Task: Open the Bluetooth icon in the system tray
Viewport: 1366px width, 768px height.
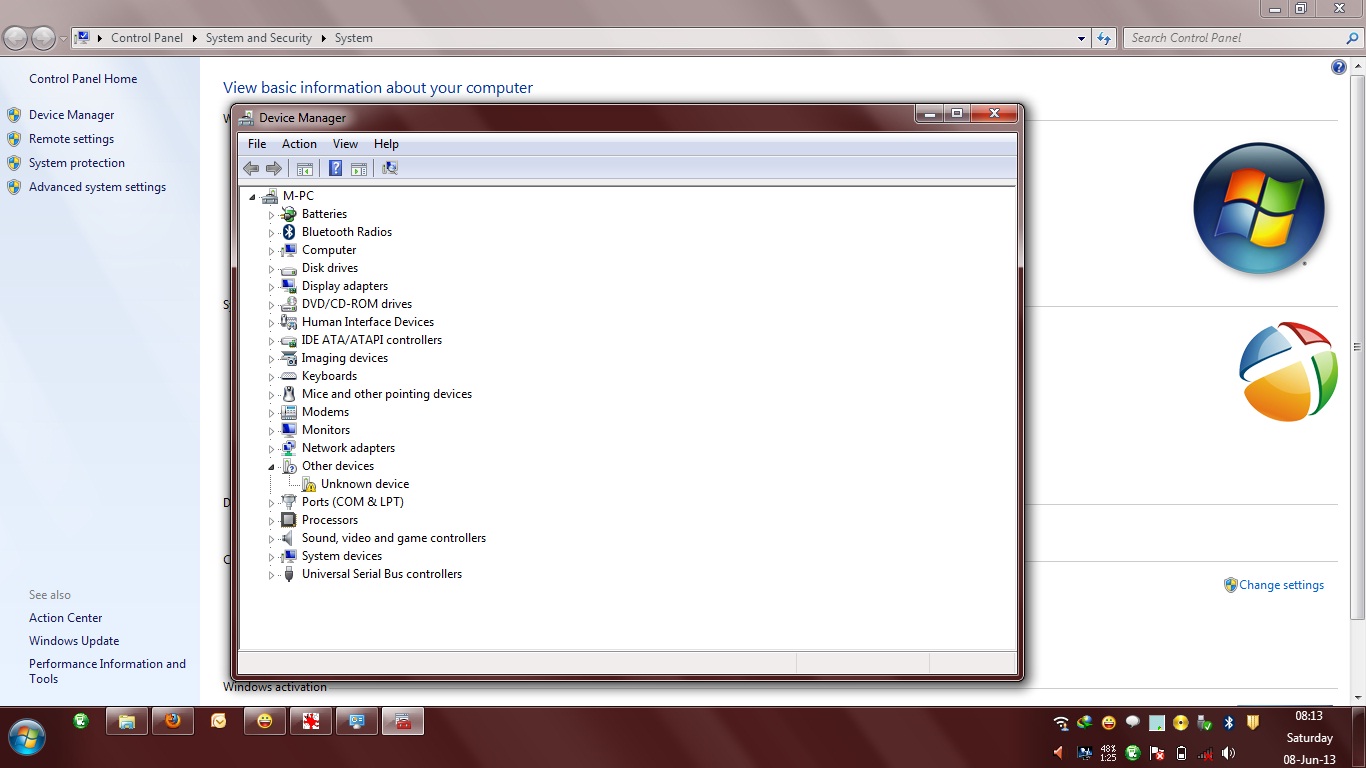Action: 1228,722
